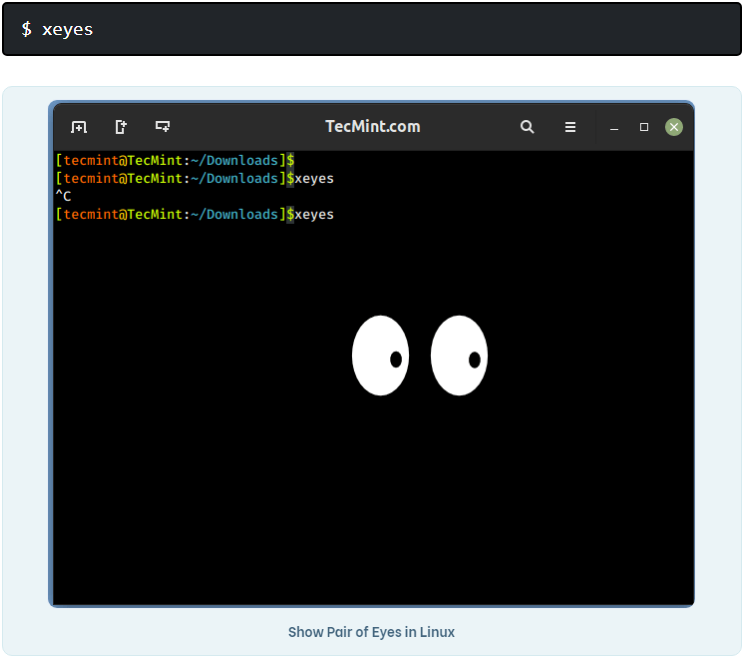This screenshot has width=746, height=660.
Task: Click the ^C line in terminal
Action: tap(63, 197)
